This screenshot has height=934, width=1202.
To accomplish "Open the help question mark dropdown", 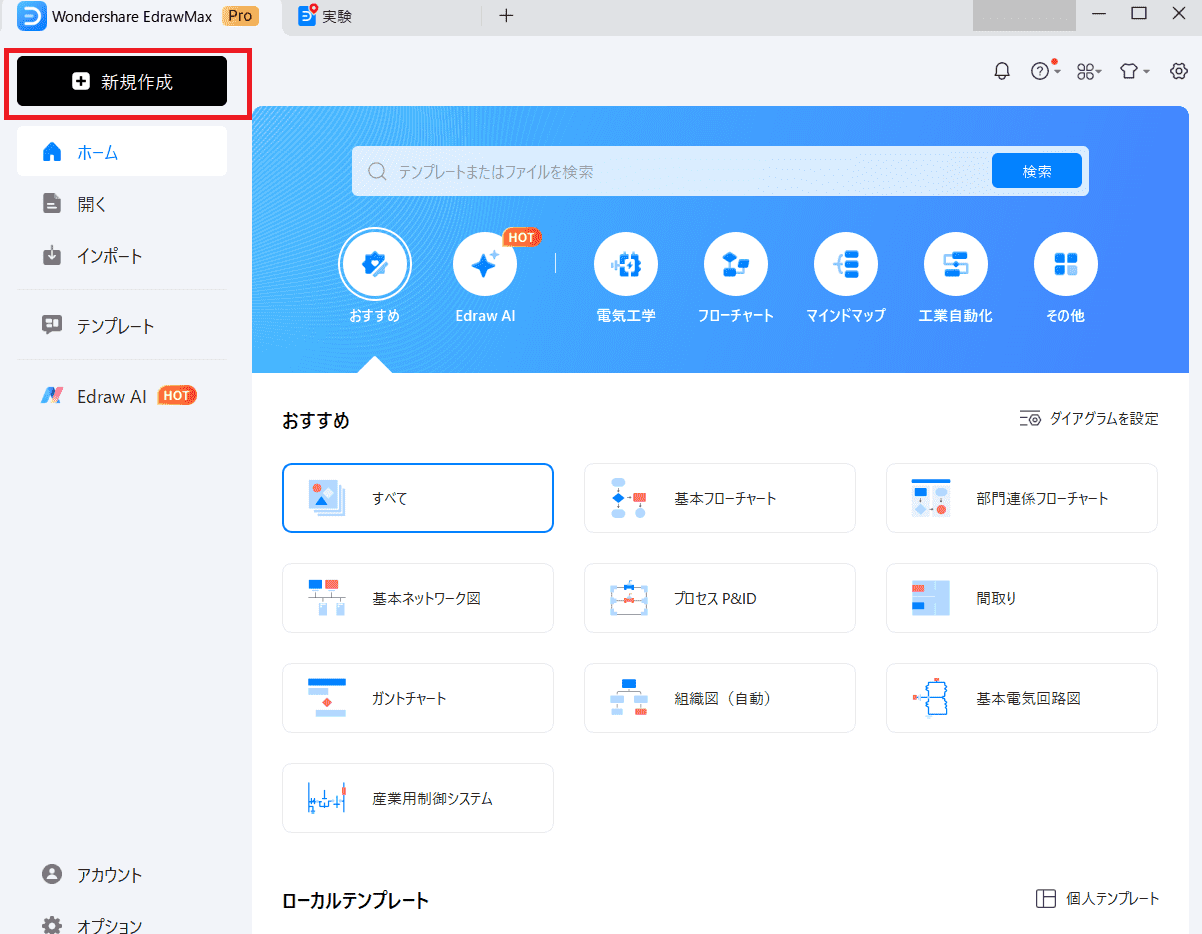I will pos(1043,71).
